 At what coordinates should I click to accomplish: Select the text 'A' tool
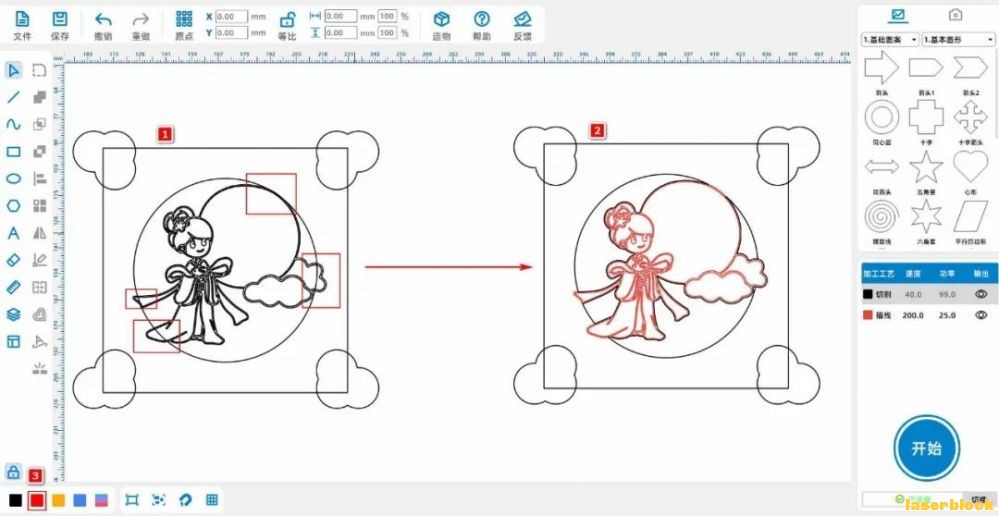pyautogui.click(x=13, y=233)
